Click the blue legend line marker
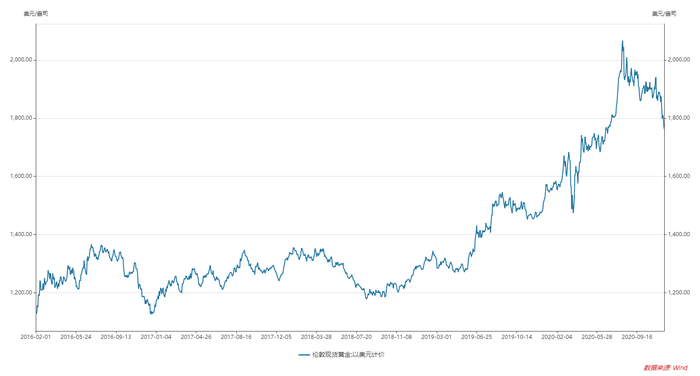 click(x=304, y=355)
